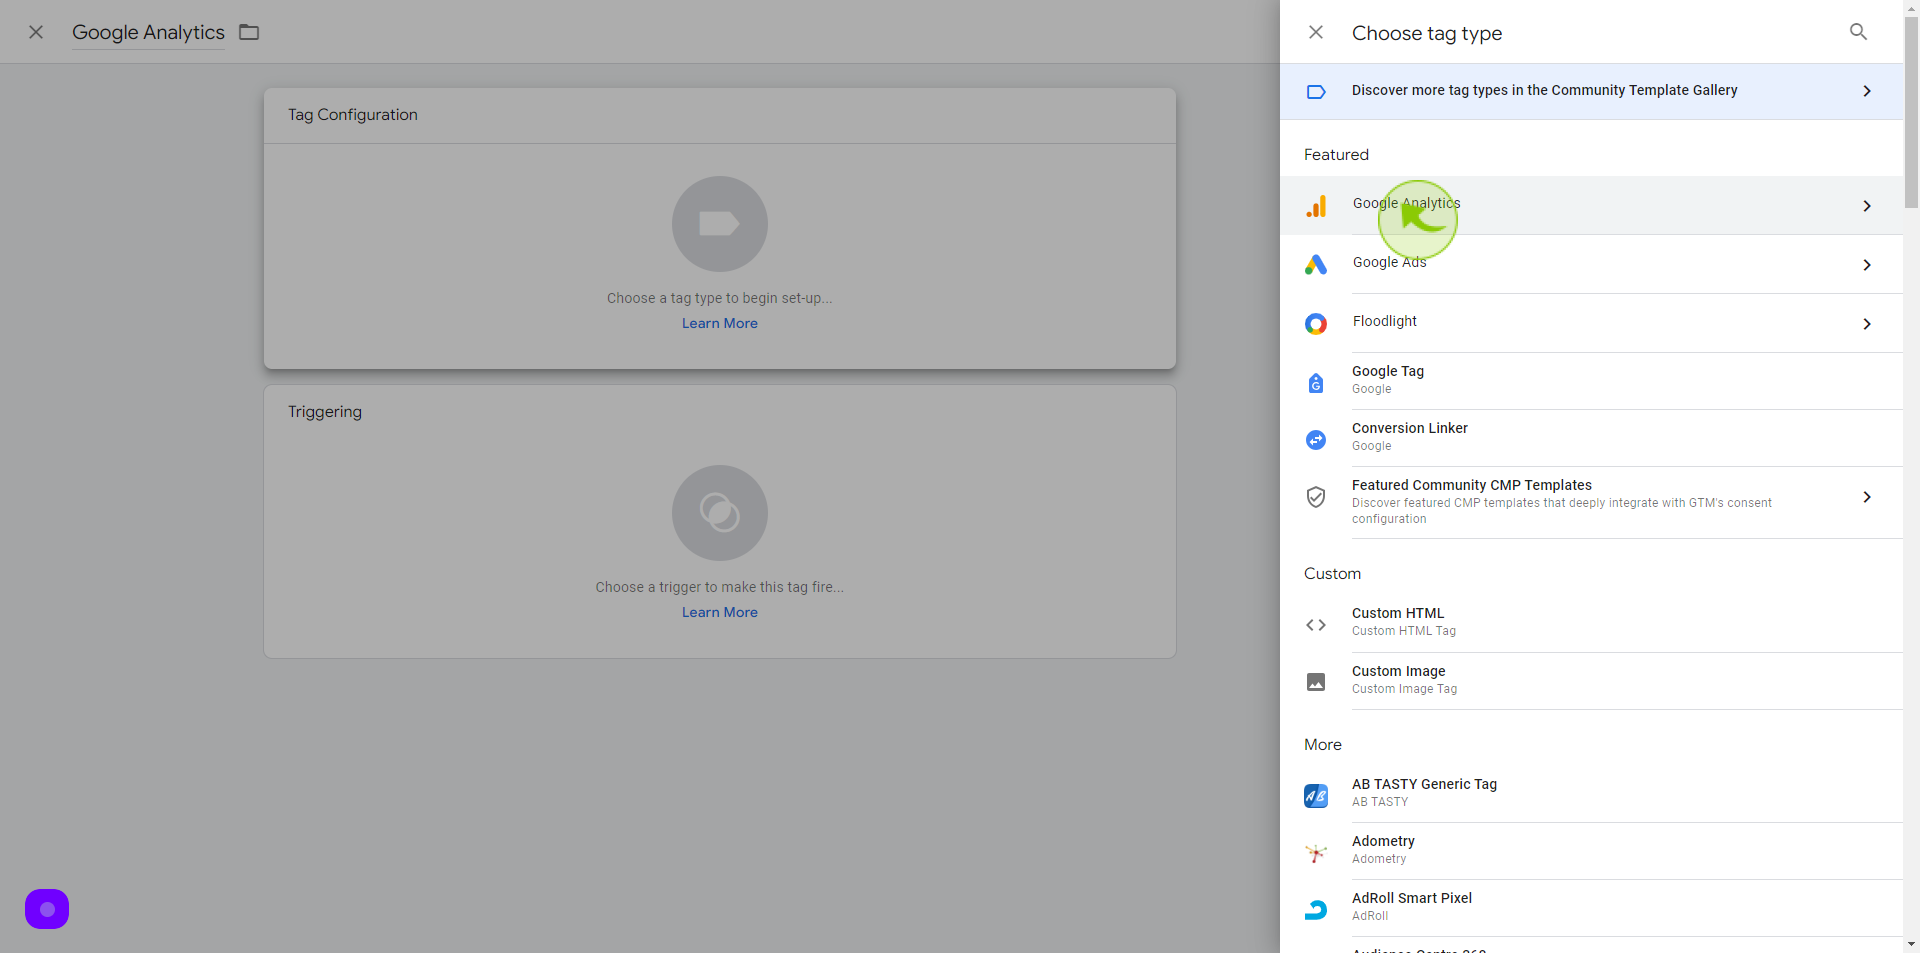The width and height of the screenshot is (1920, 953).
Task: Edit the Google Analytics tag name field
Action: tap(148, 32)
